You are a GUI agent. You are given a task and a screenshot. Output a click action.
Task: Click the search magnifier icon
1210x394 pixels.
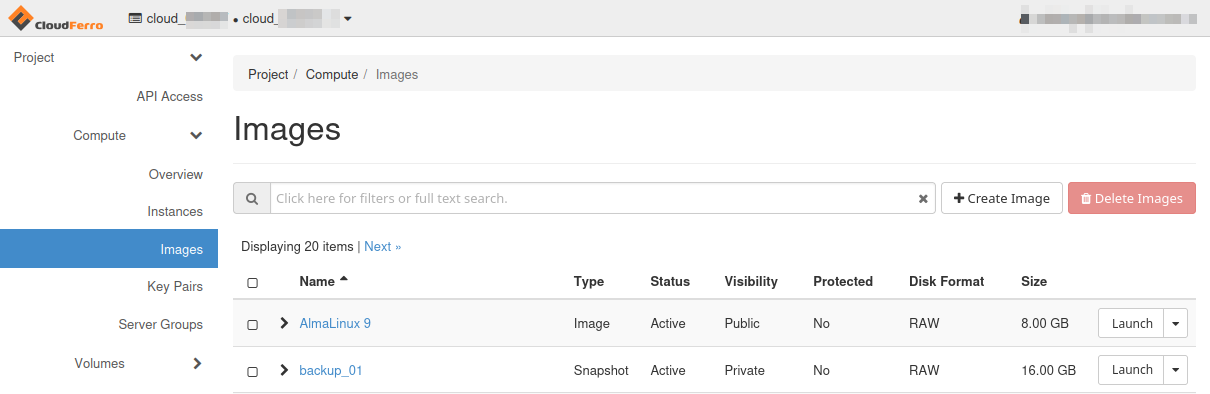tap(252, 198)
